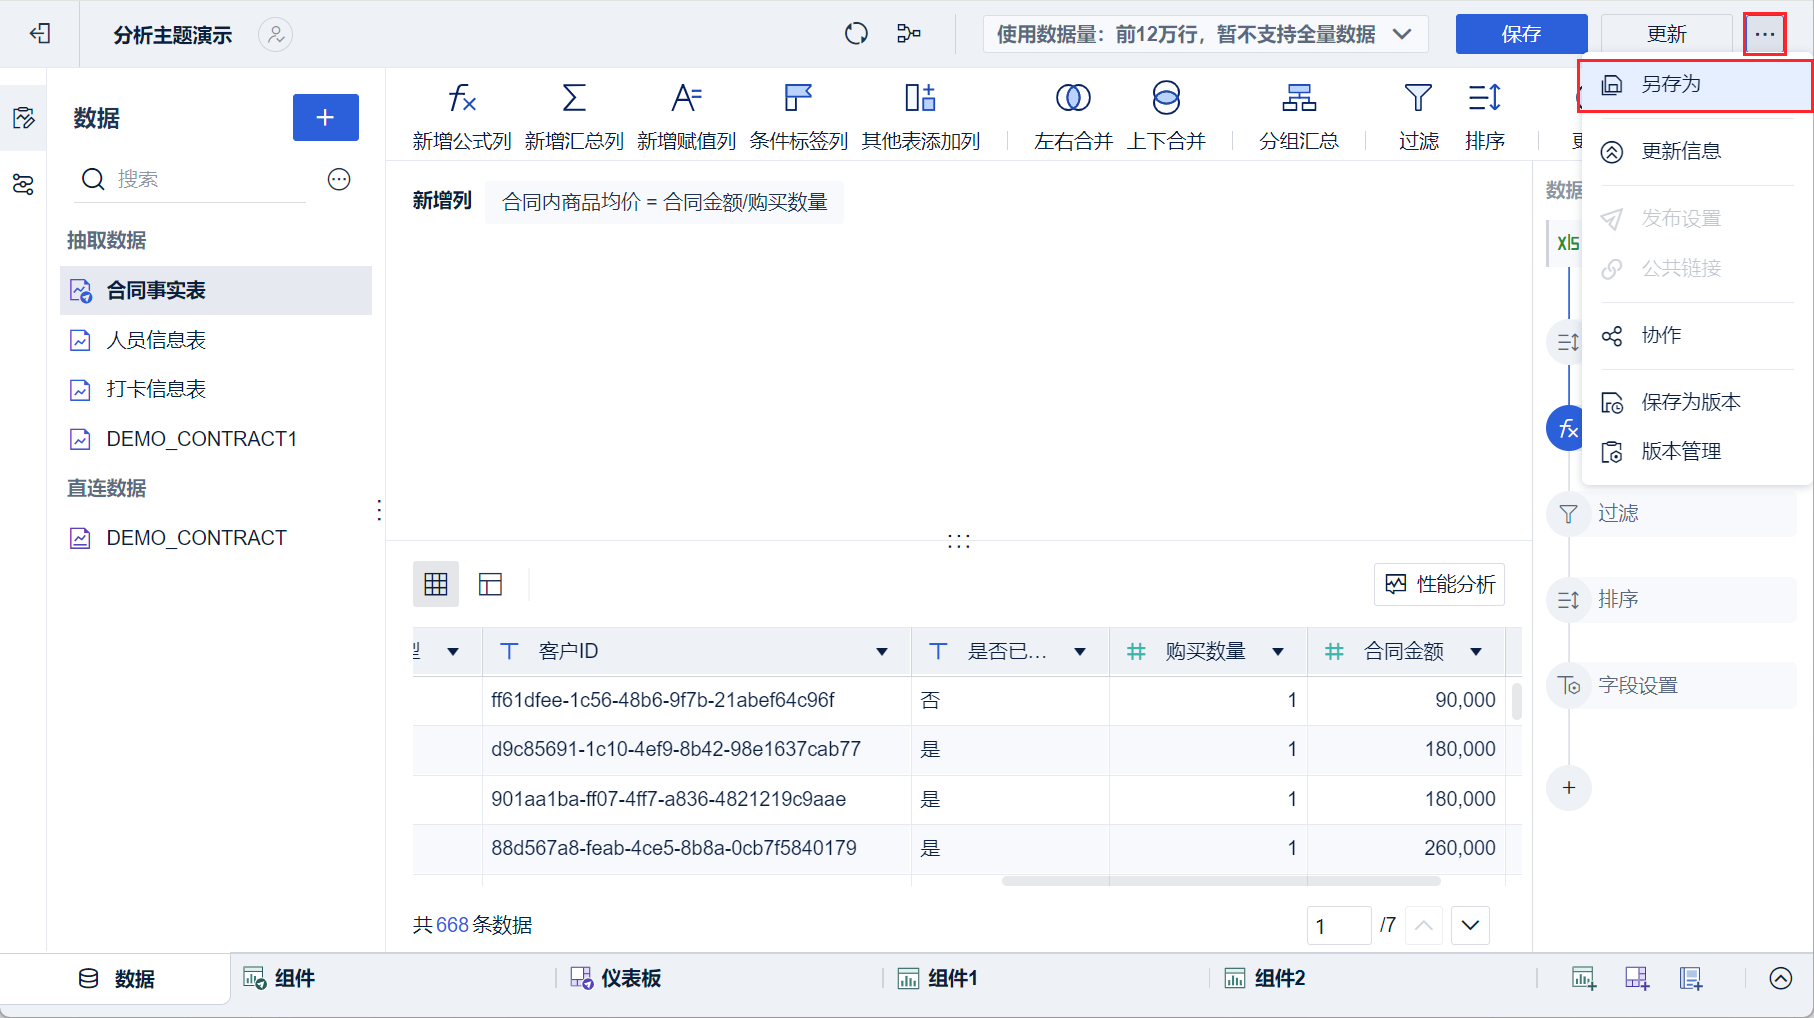Click the blue fx step node
This screenshot has height=1018, width=1814.
coord(1566,429)
